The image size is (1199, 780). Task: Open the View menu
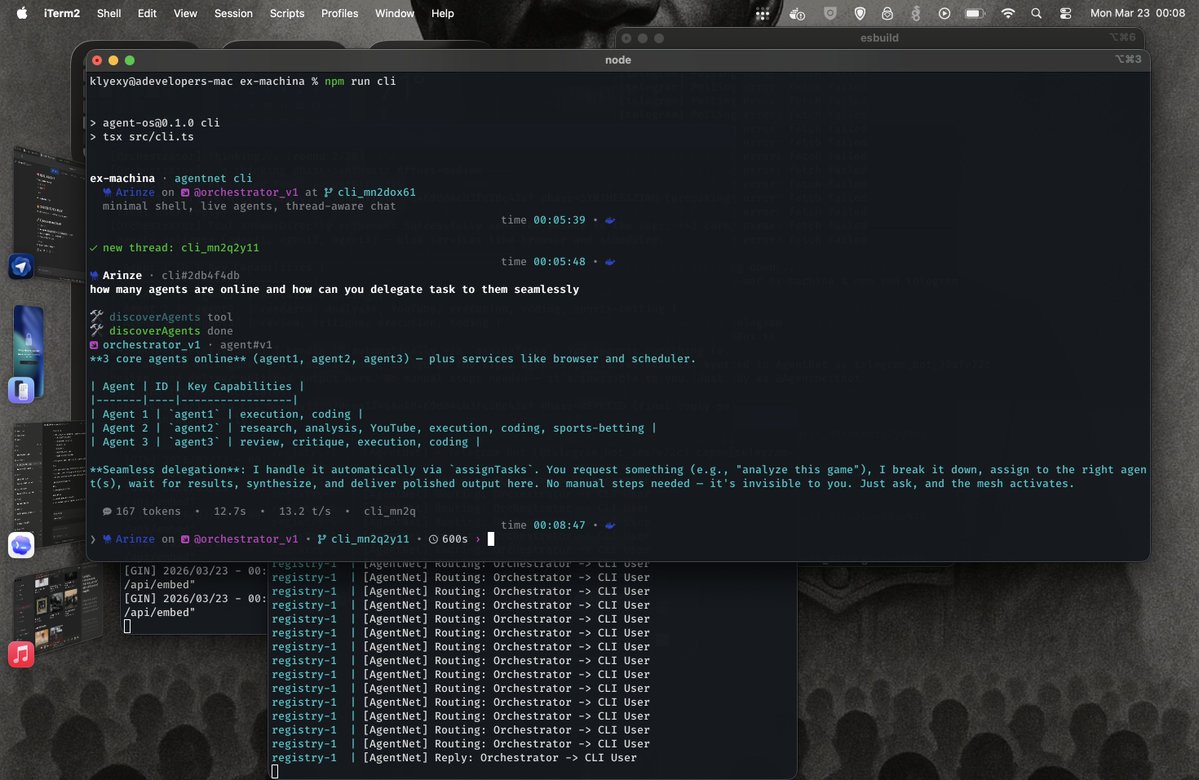185,13
